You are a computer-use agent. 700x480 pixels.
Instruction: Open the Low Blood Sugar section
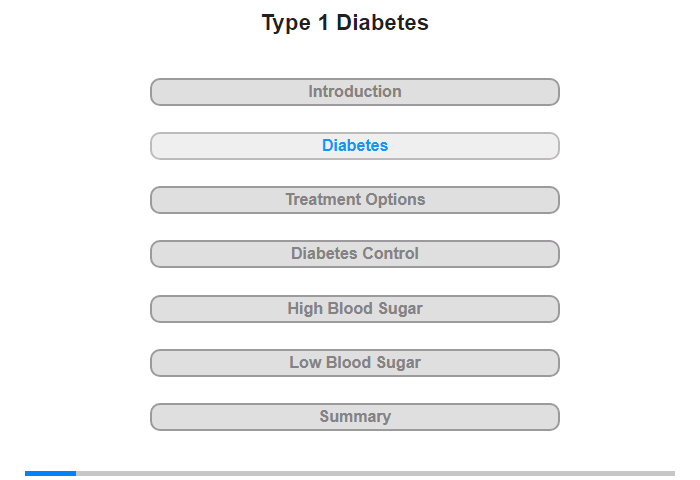(x=354, y=363)
